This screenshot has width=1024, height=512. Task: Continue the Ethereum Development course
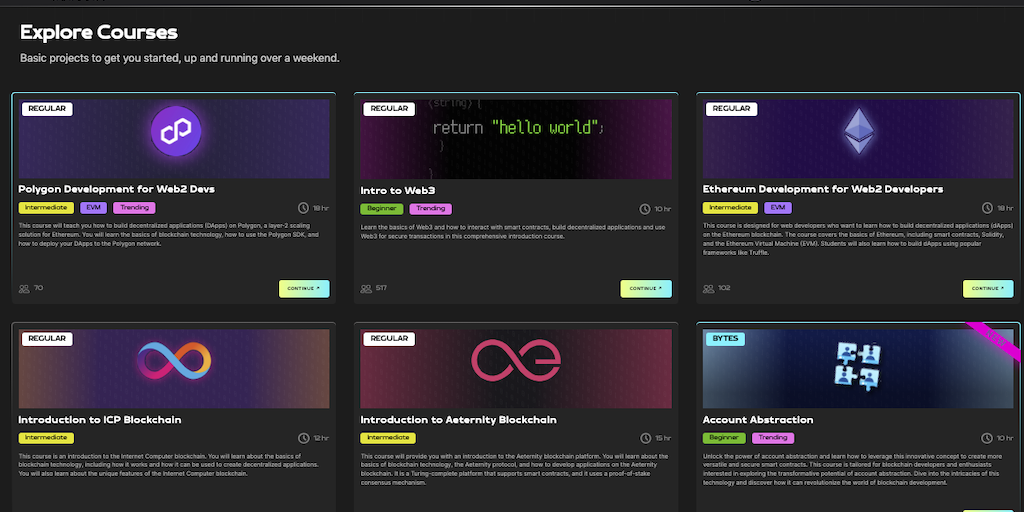point(988,289)
